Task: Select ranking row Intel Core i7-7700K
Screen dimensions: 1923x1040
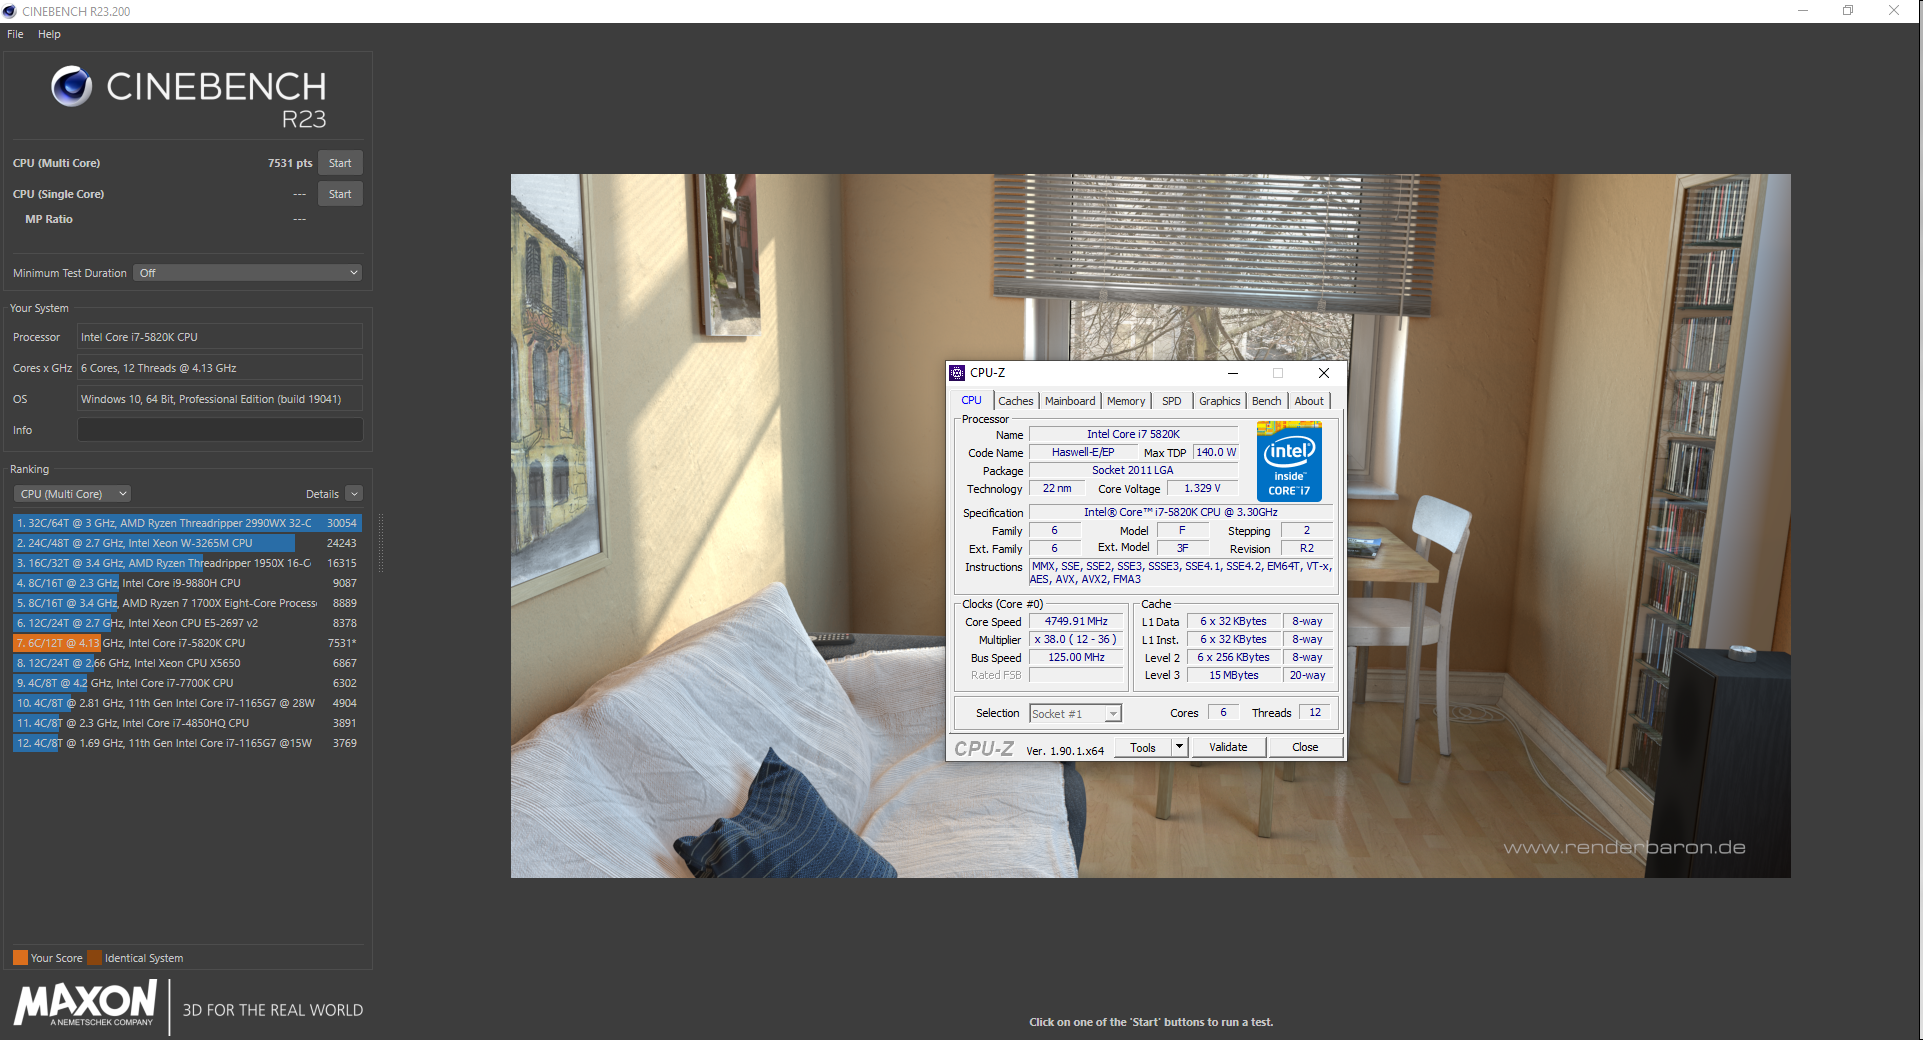Action: tap(187, 683)
